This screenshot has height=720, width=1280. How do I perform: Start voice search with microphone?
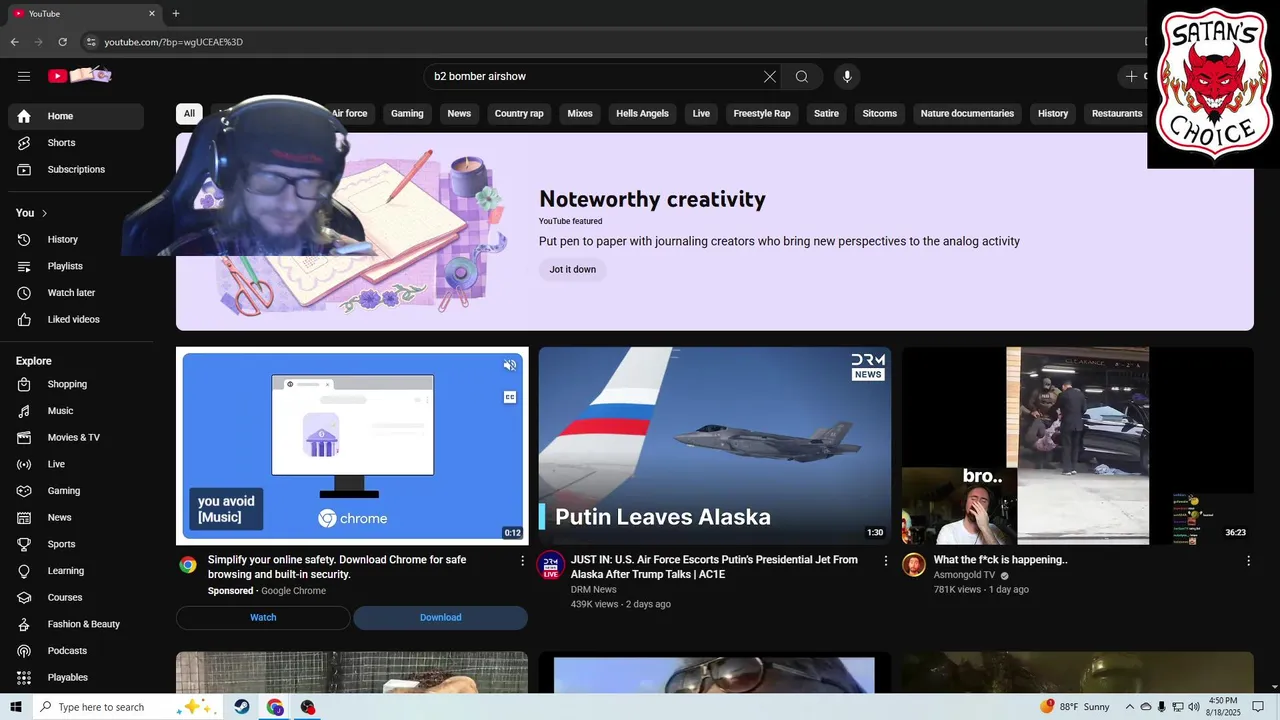point(847,76)
